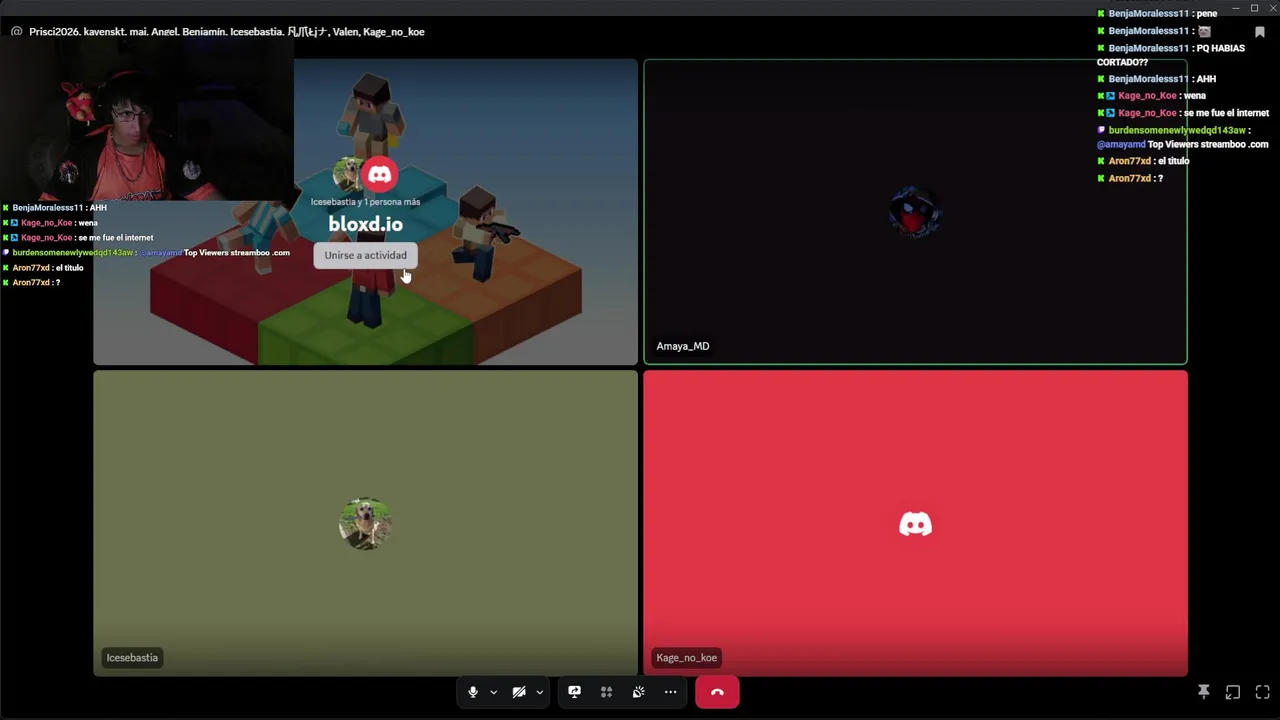Viewport: 1280px width, 720px height.
Task: Click the Amaya_MD name label
Action: click(683, 346)
